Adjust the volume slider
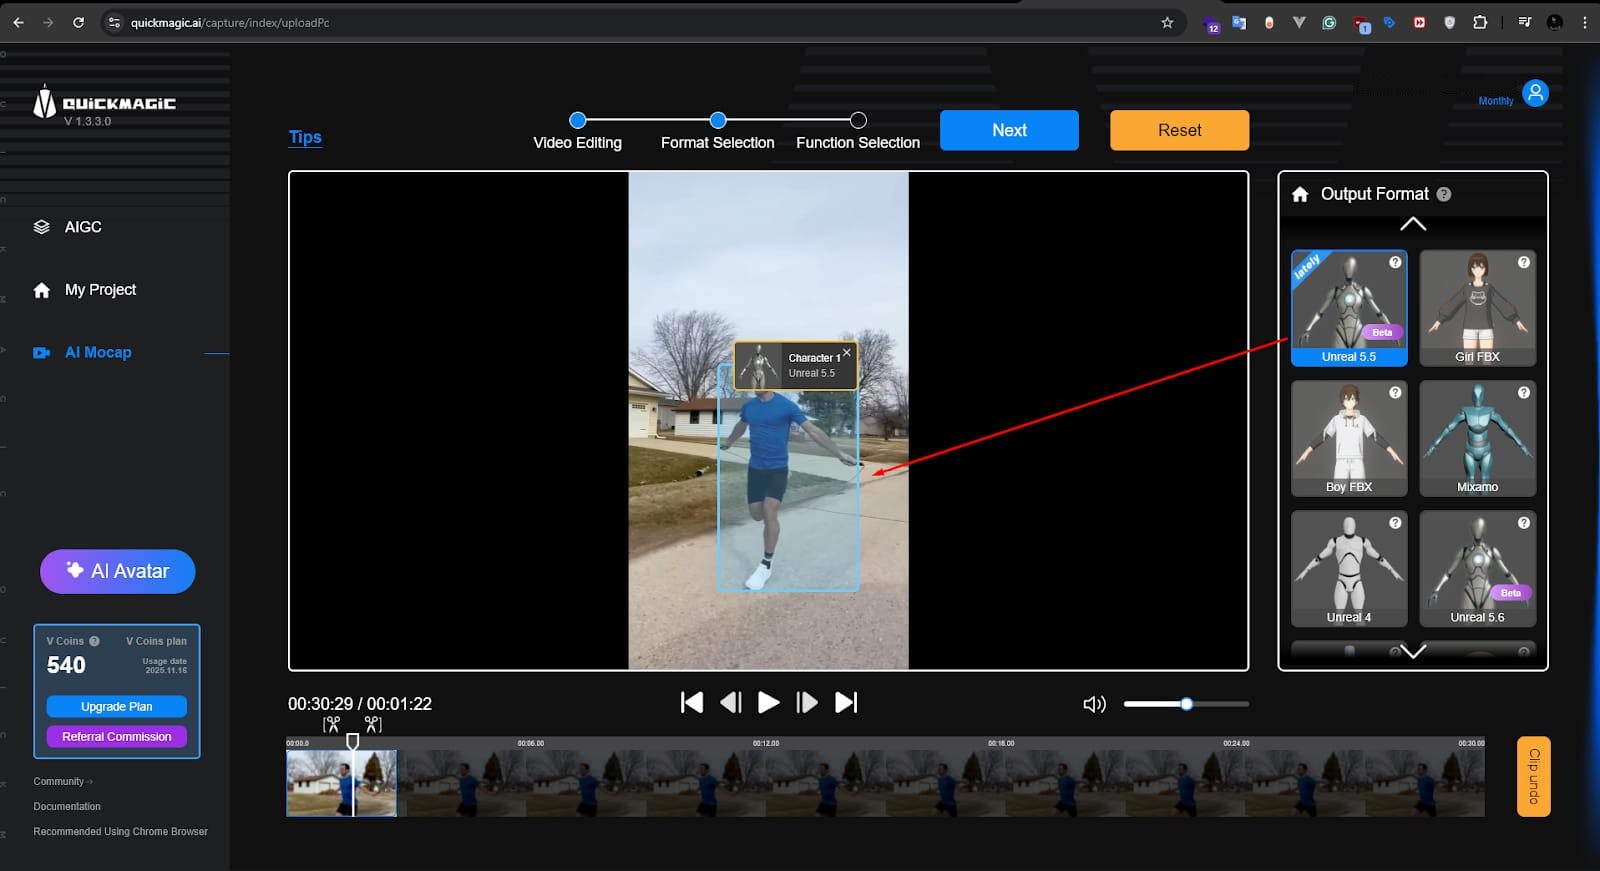Viewport: 1600px width, 871px height. click(1186, 704)
